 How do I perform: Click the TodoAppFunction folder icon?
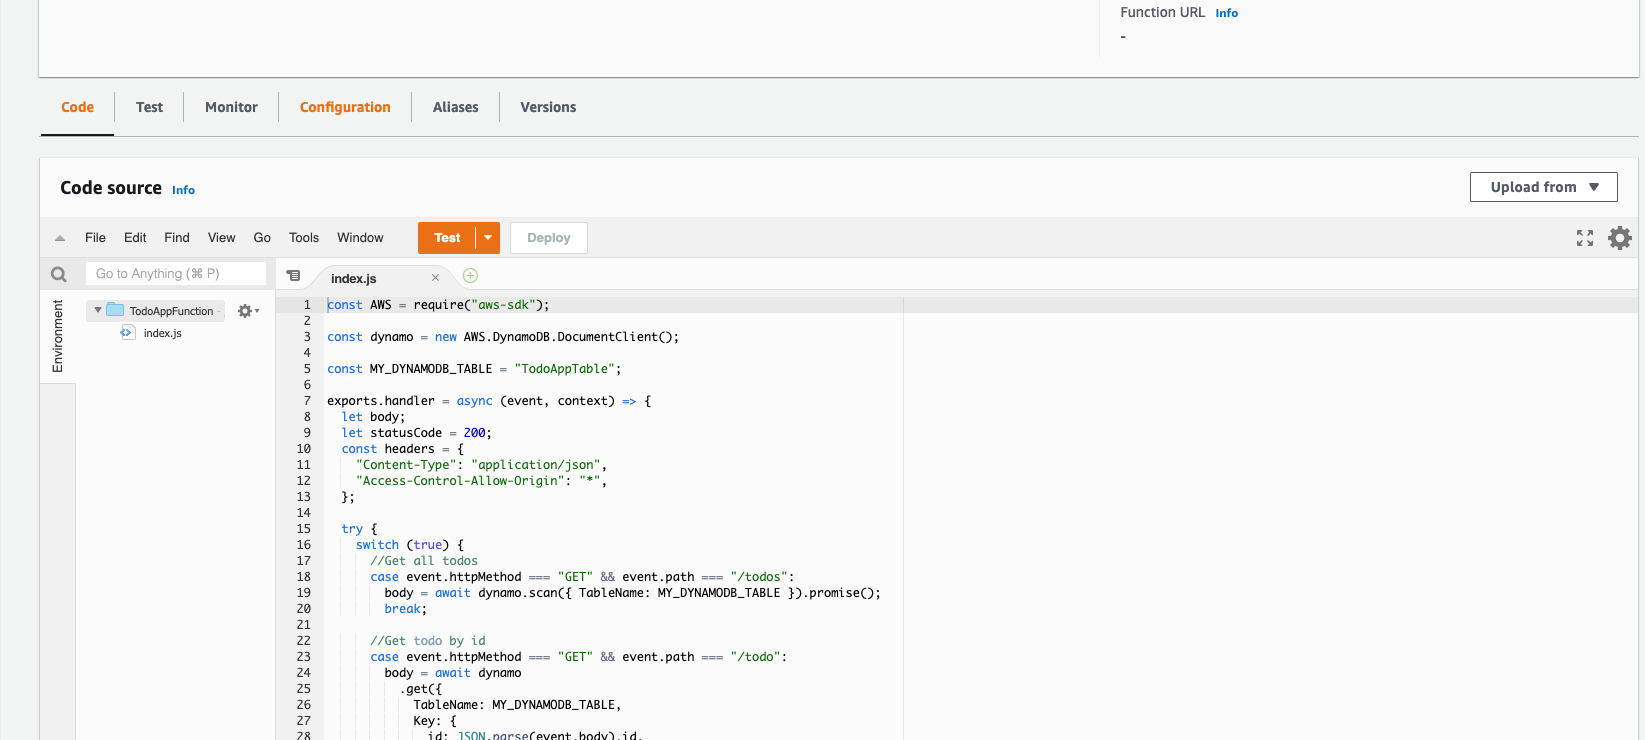(x=115, y=310)
